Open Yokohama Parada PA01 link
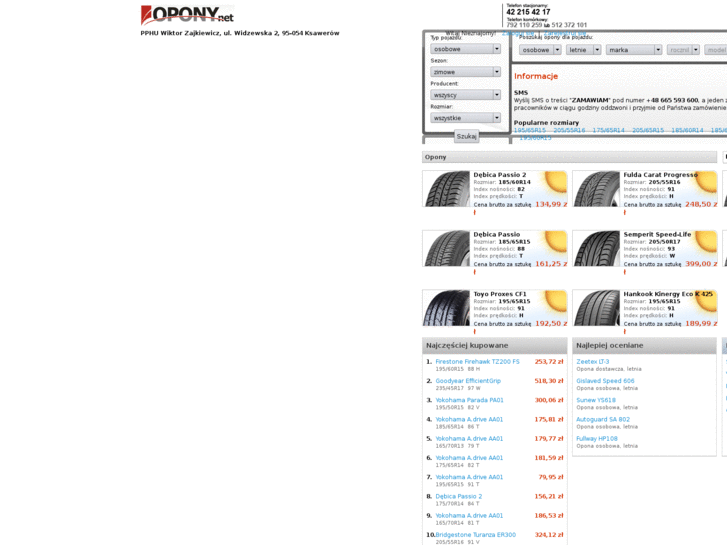 click(469, 400)
